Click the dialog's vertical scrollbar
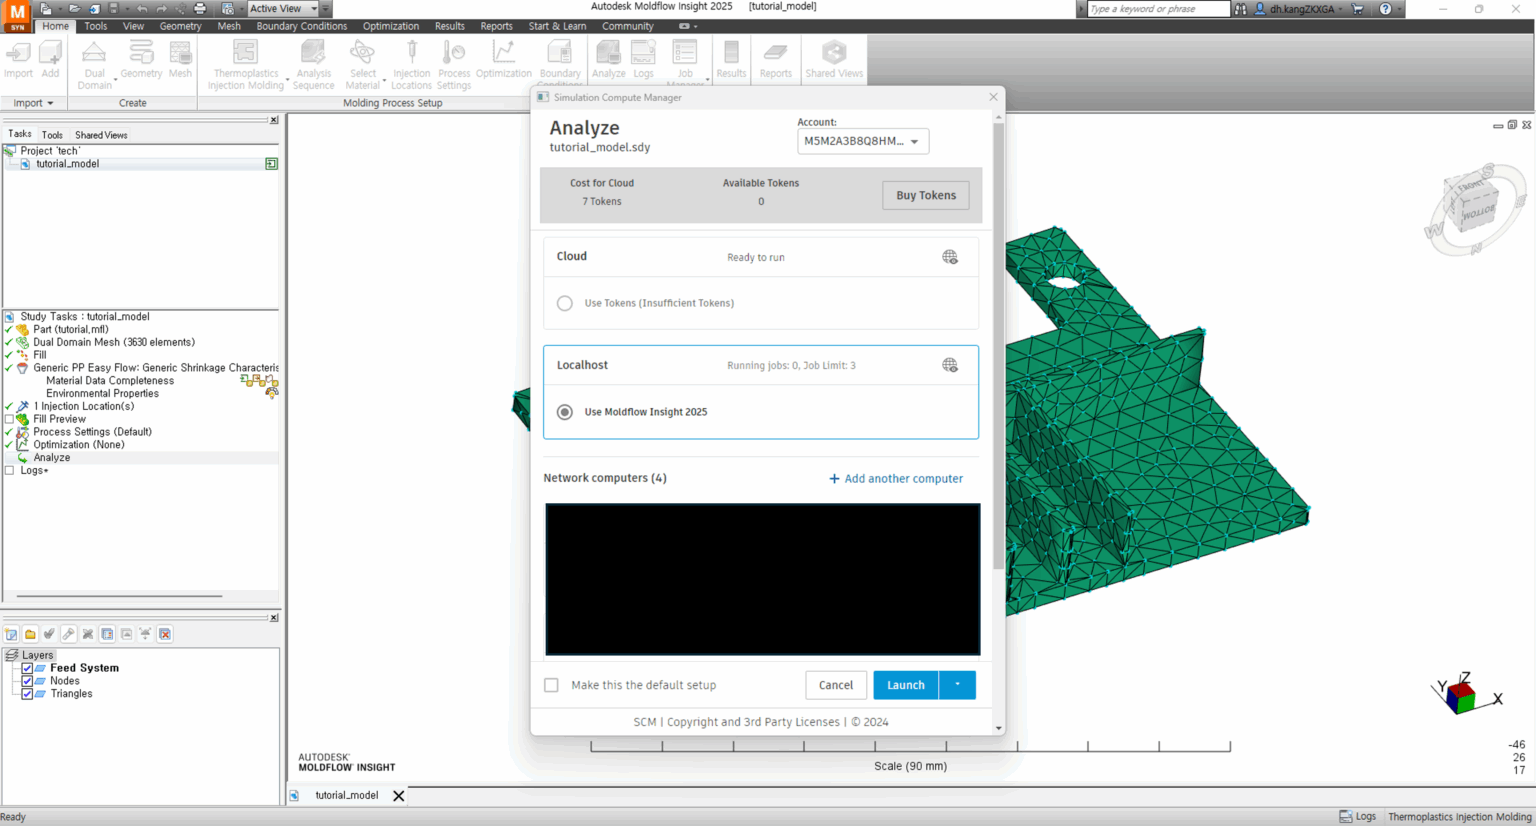Viewport: 1536px width, 826px height. pos(998,340)
